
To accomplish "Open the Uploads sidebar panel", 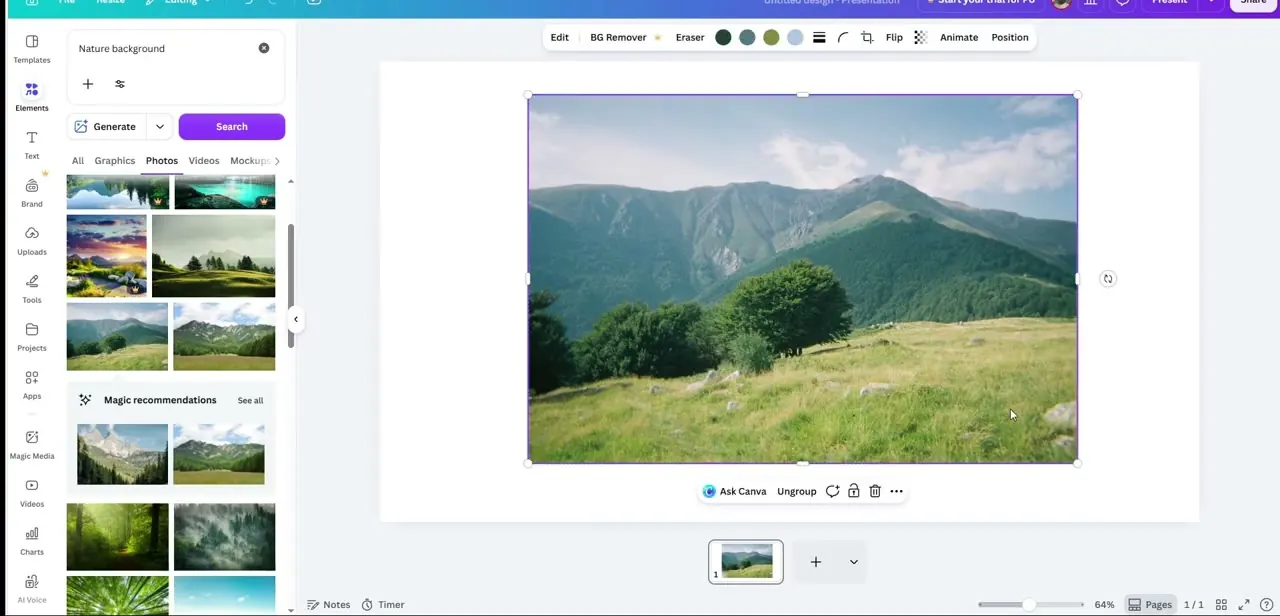I will [31, 240].
